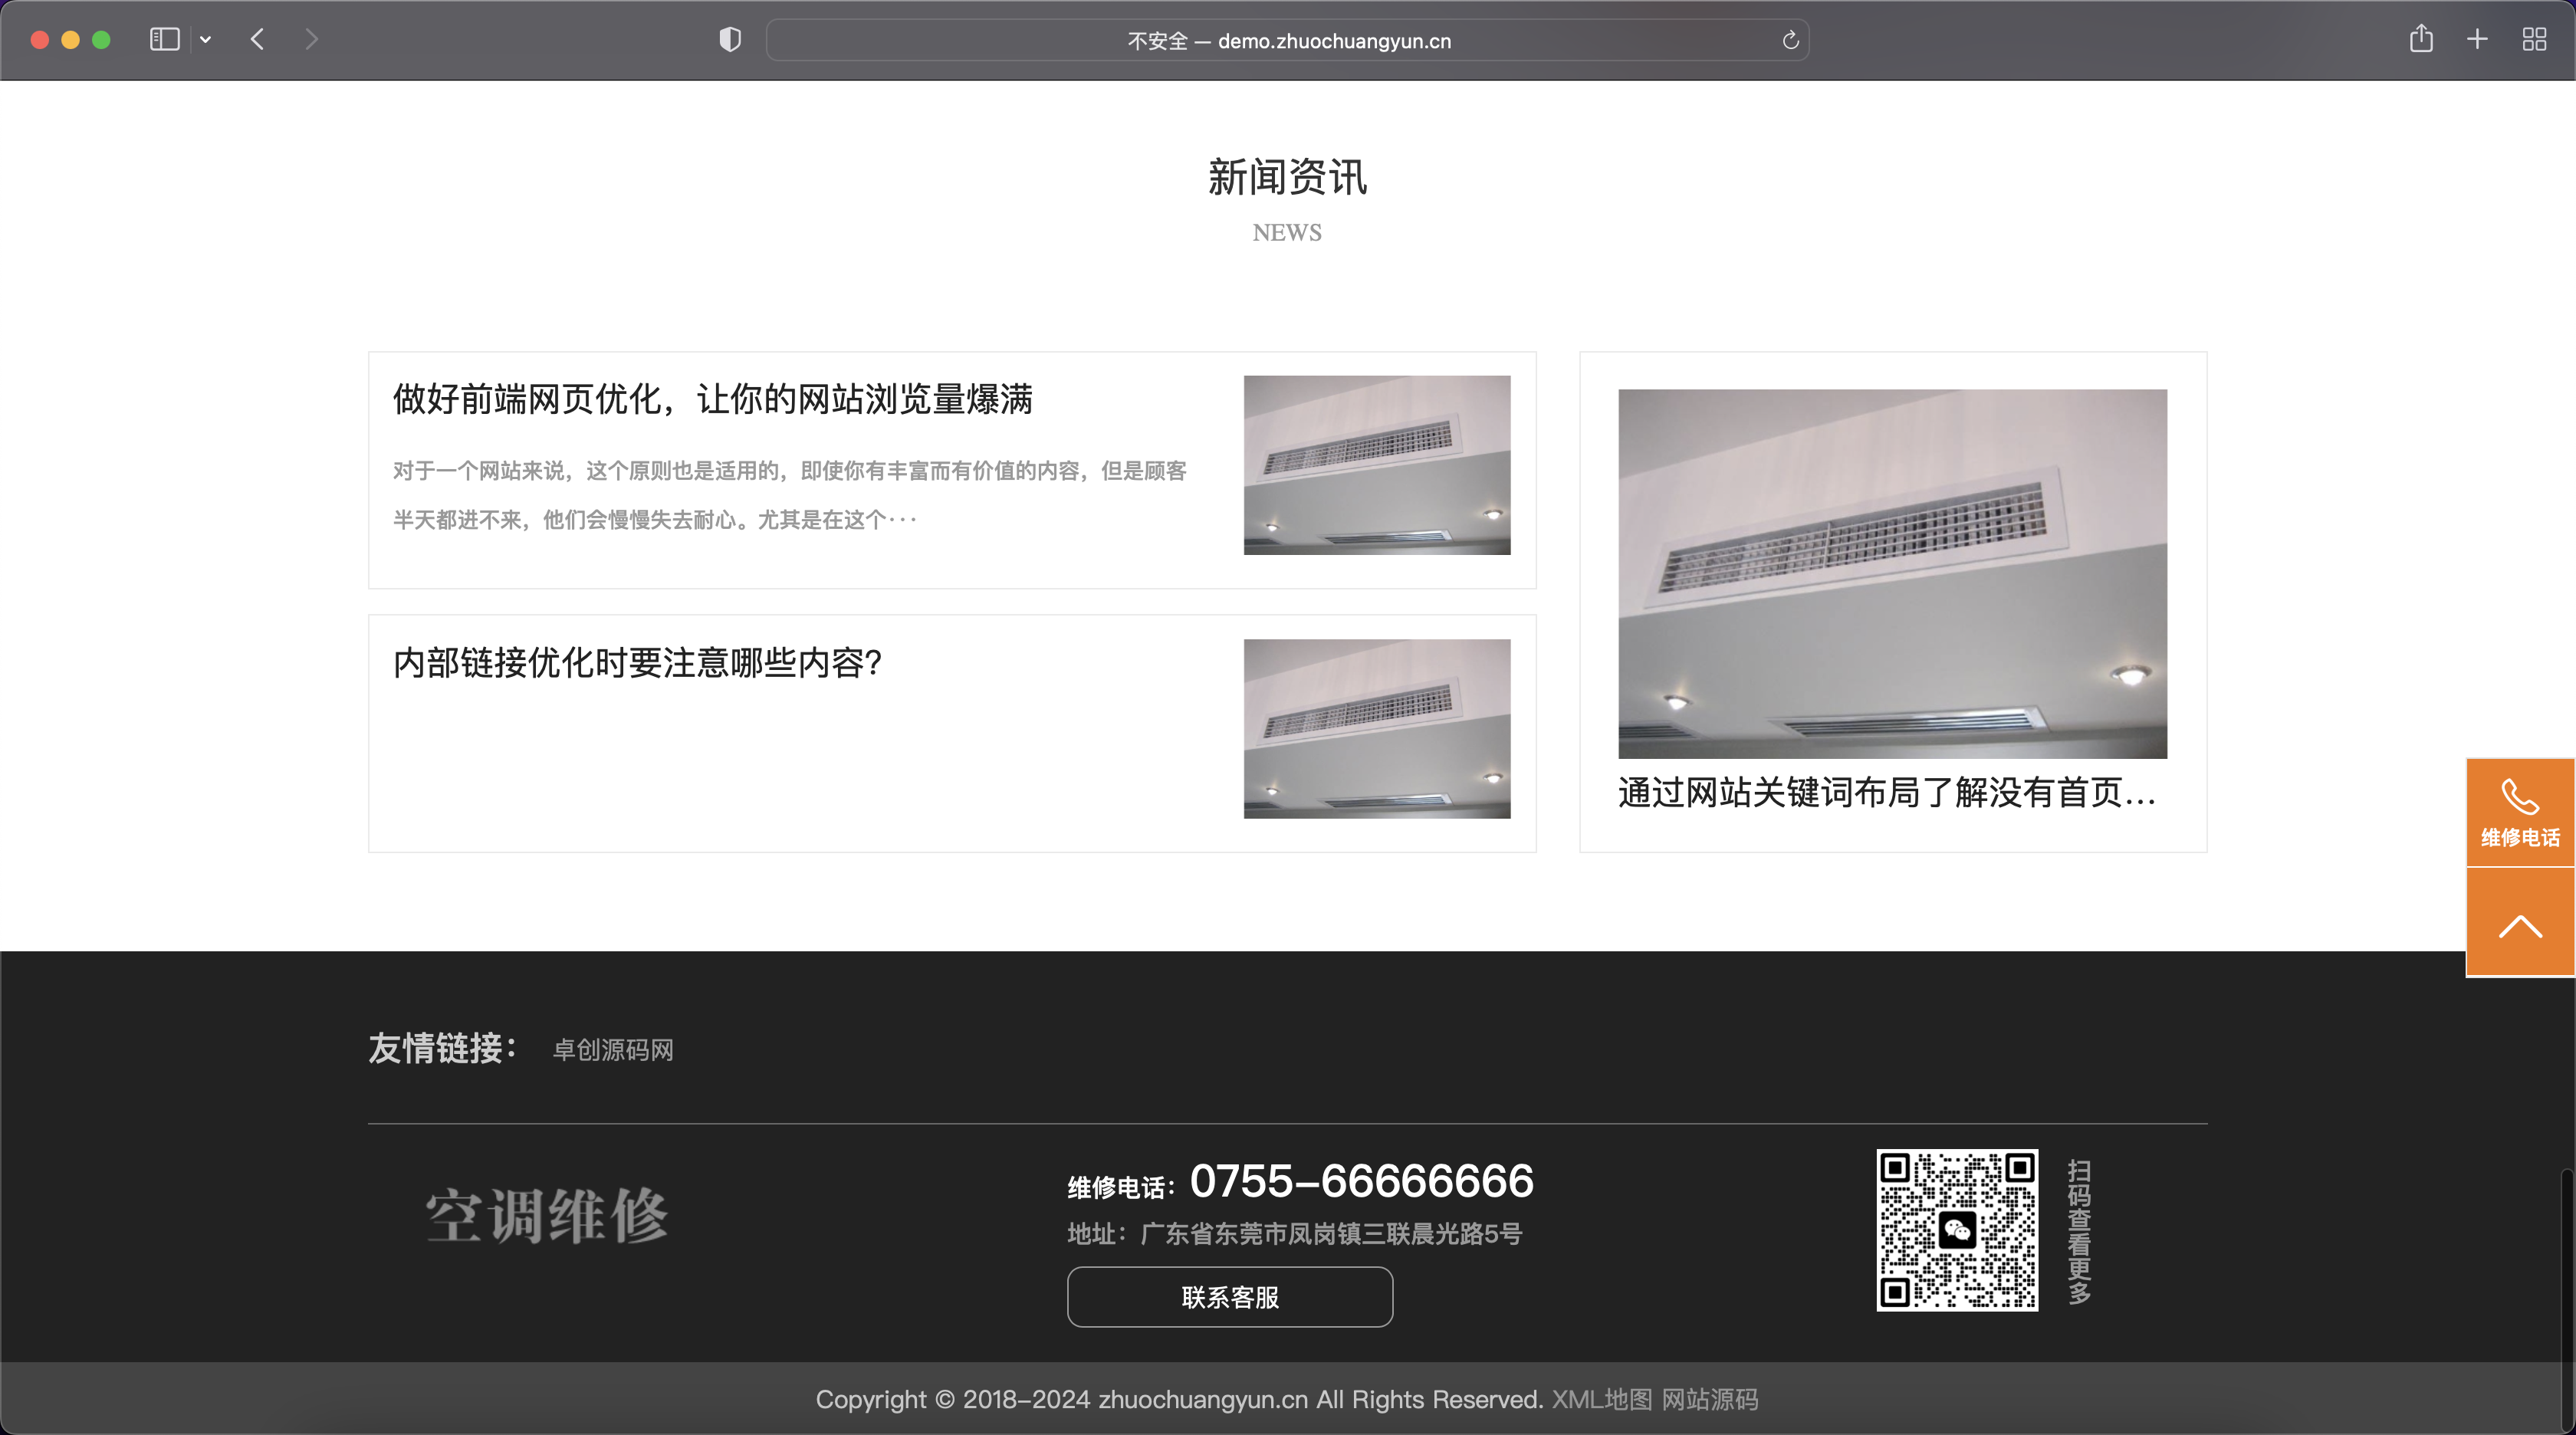Click the orange back-to-top arrow button
The image size is (2576, 1435).
(x=2520, y=922)
